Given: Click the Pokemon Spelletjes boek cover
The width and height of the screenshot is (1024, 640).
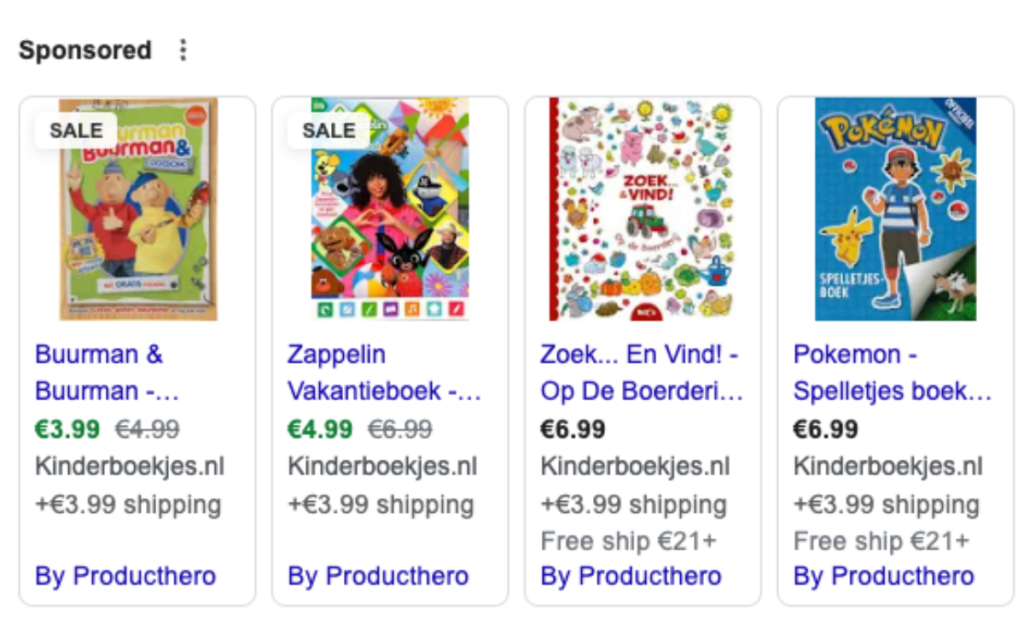Looking at the screenshot, I should (895, 208).
